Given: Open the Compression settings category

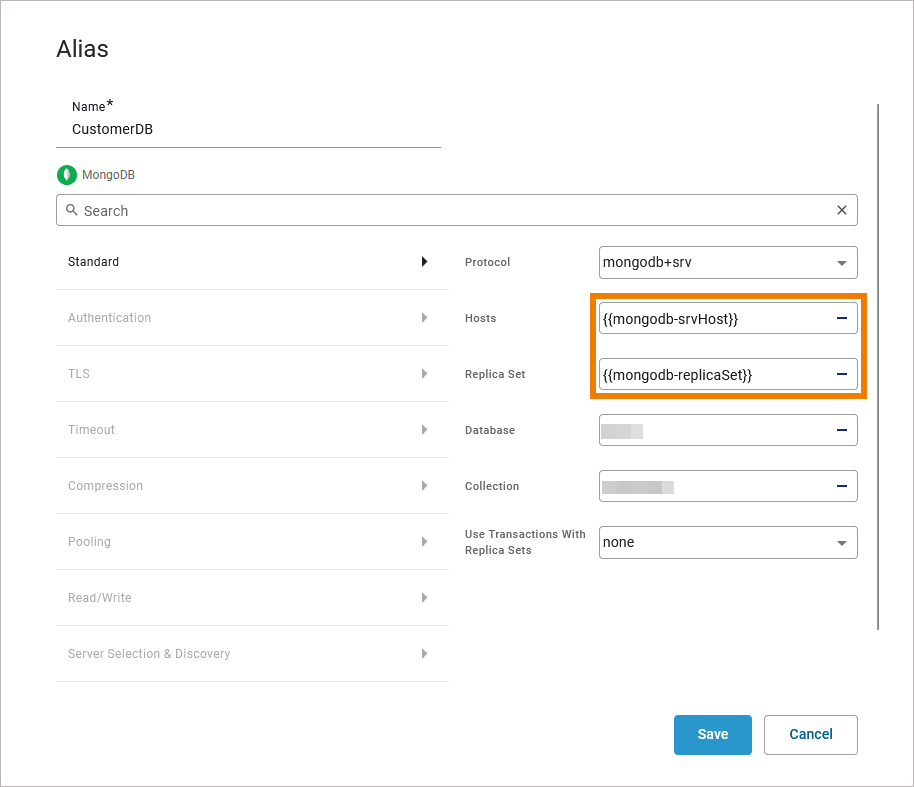Looking at the screenshot, I should (252, 486).
